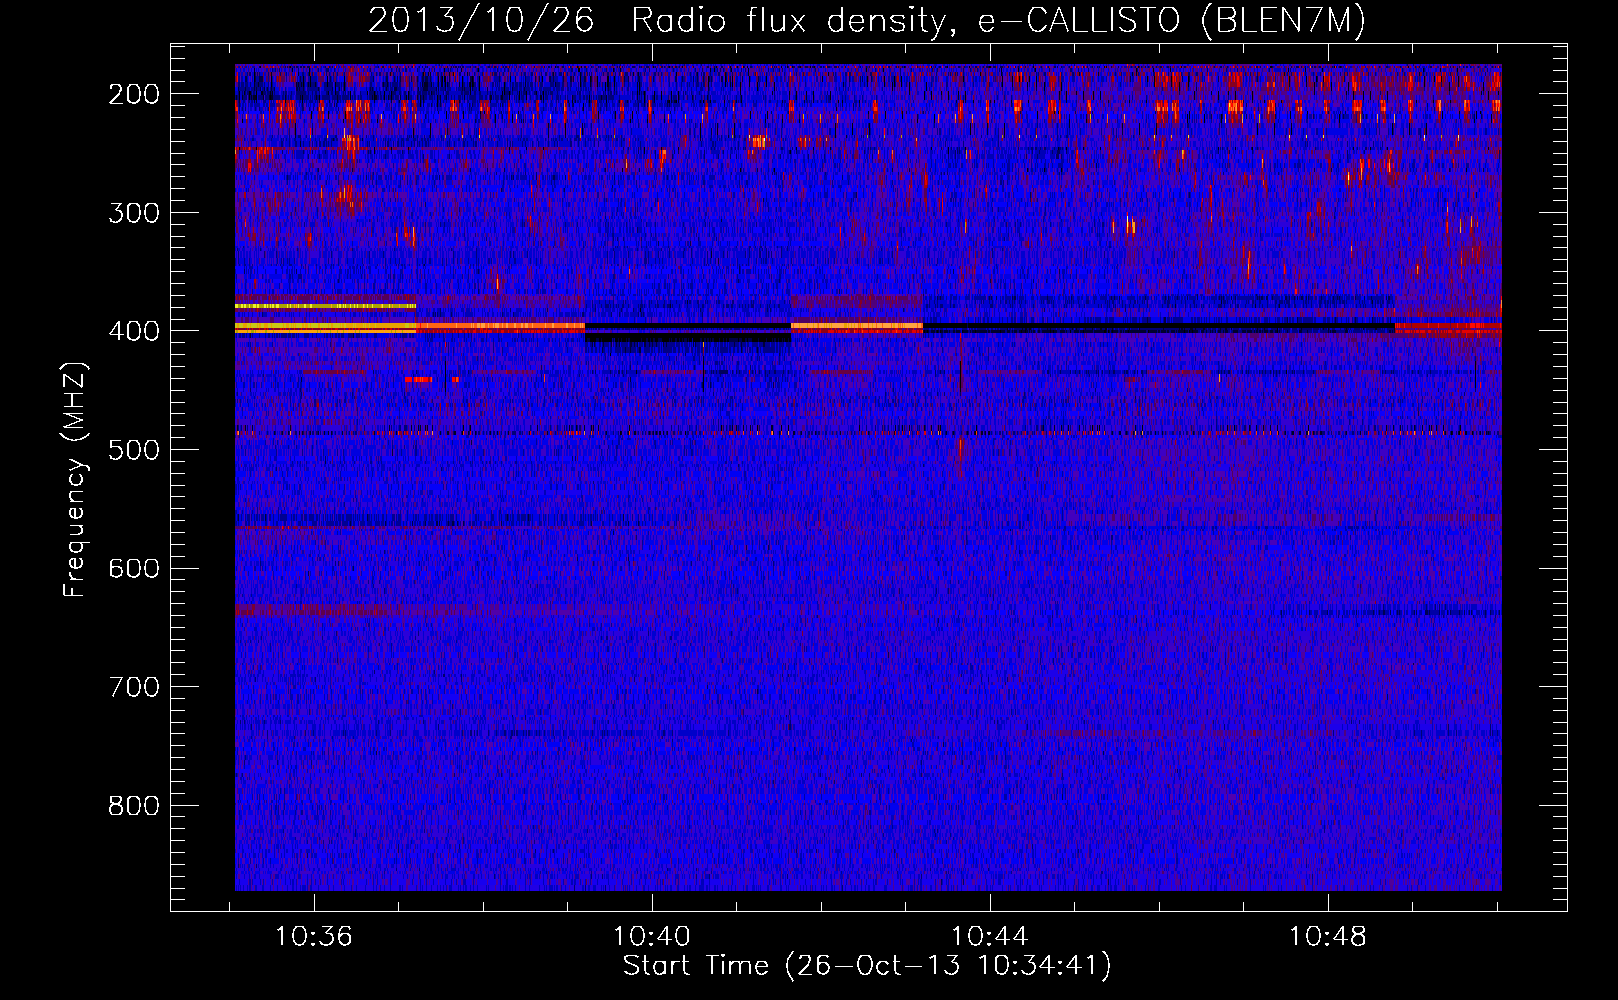Image resolution: width=1618 pixels, height=1000 pixels.
Task: Click the 10:44 time tick label
Action: click(990, 937)
